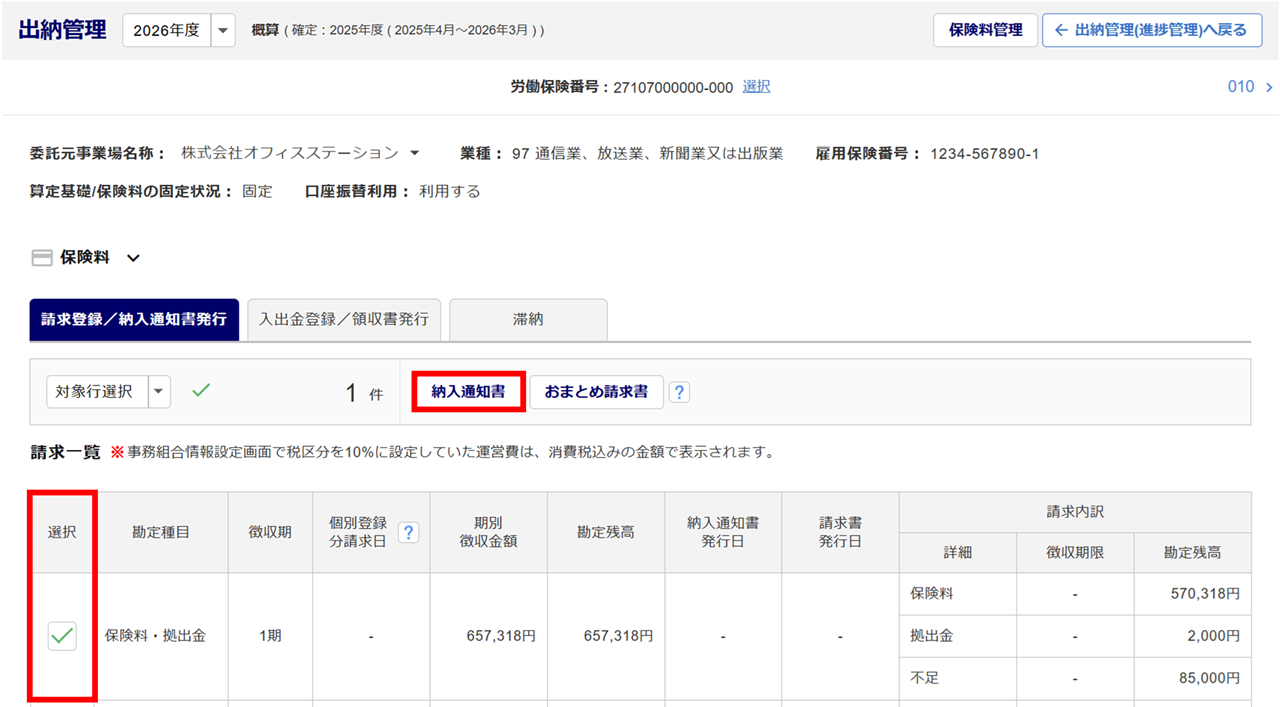Toggle the checkbox for 保険料・拠出金 row
The image size is (1280, 707).
(62, 635)
